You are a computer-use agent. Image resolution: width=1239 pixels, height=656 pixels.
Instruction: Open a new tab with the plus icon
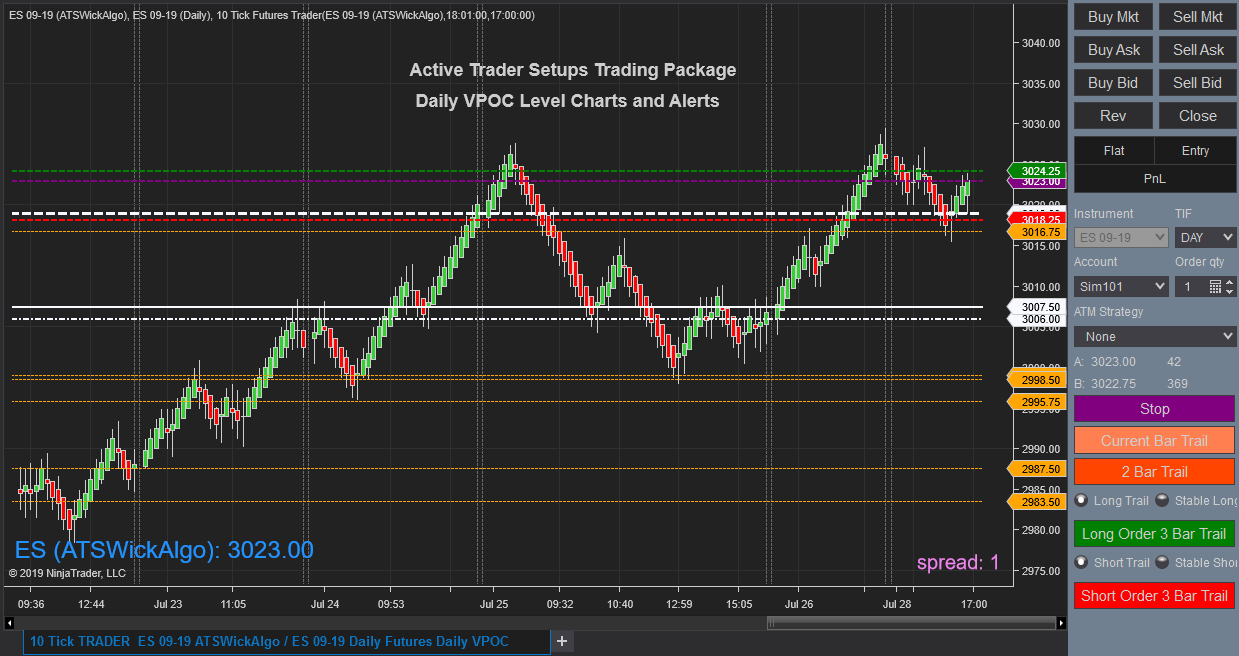tap(560, 641)
